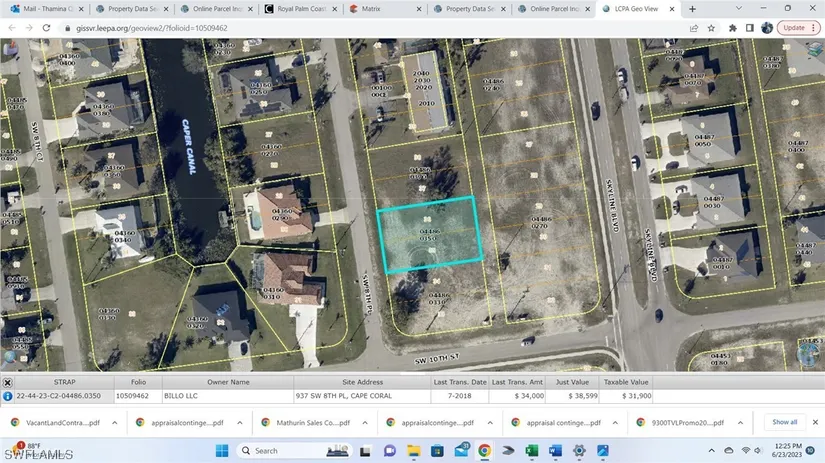This screenshot has width=825, height=463.
Task: Click the taskbar Search box
Action: 290,451
